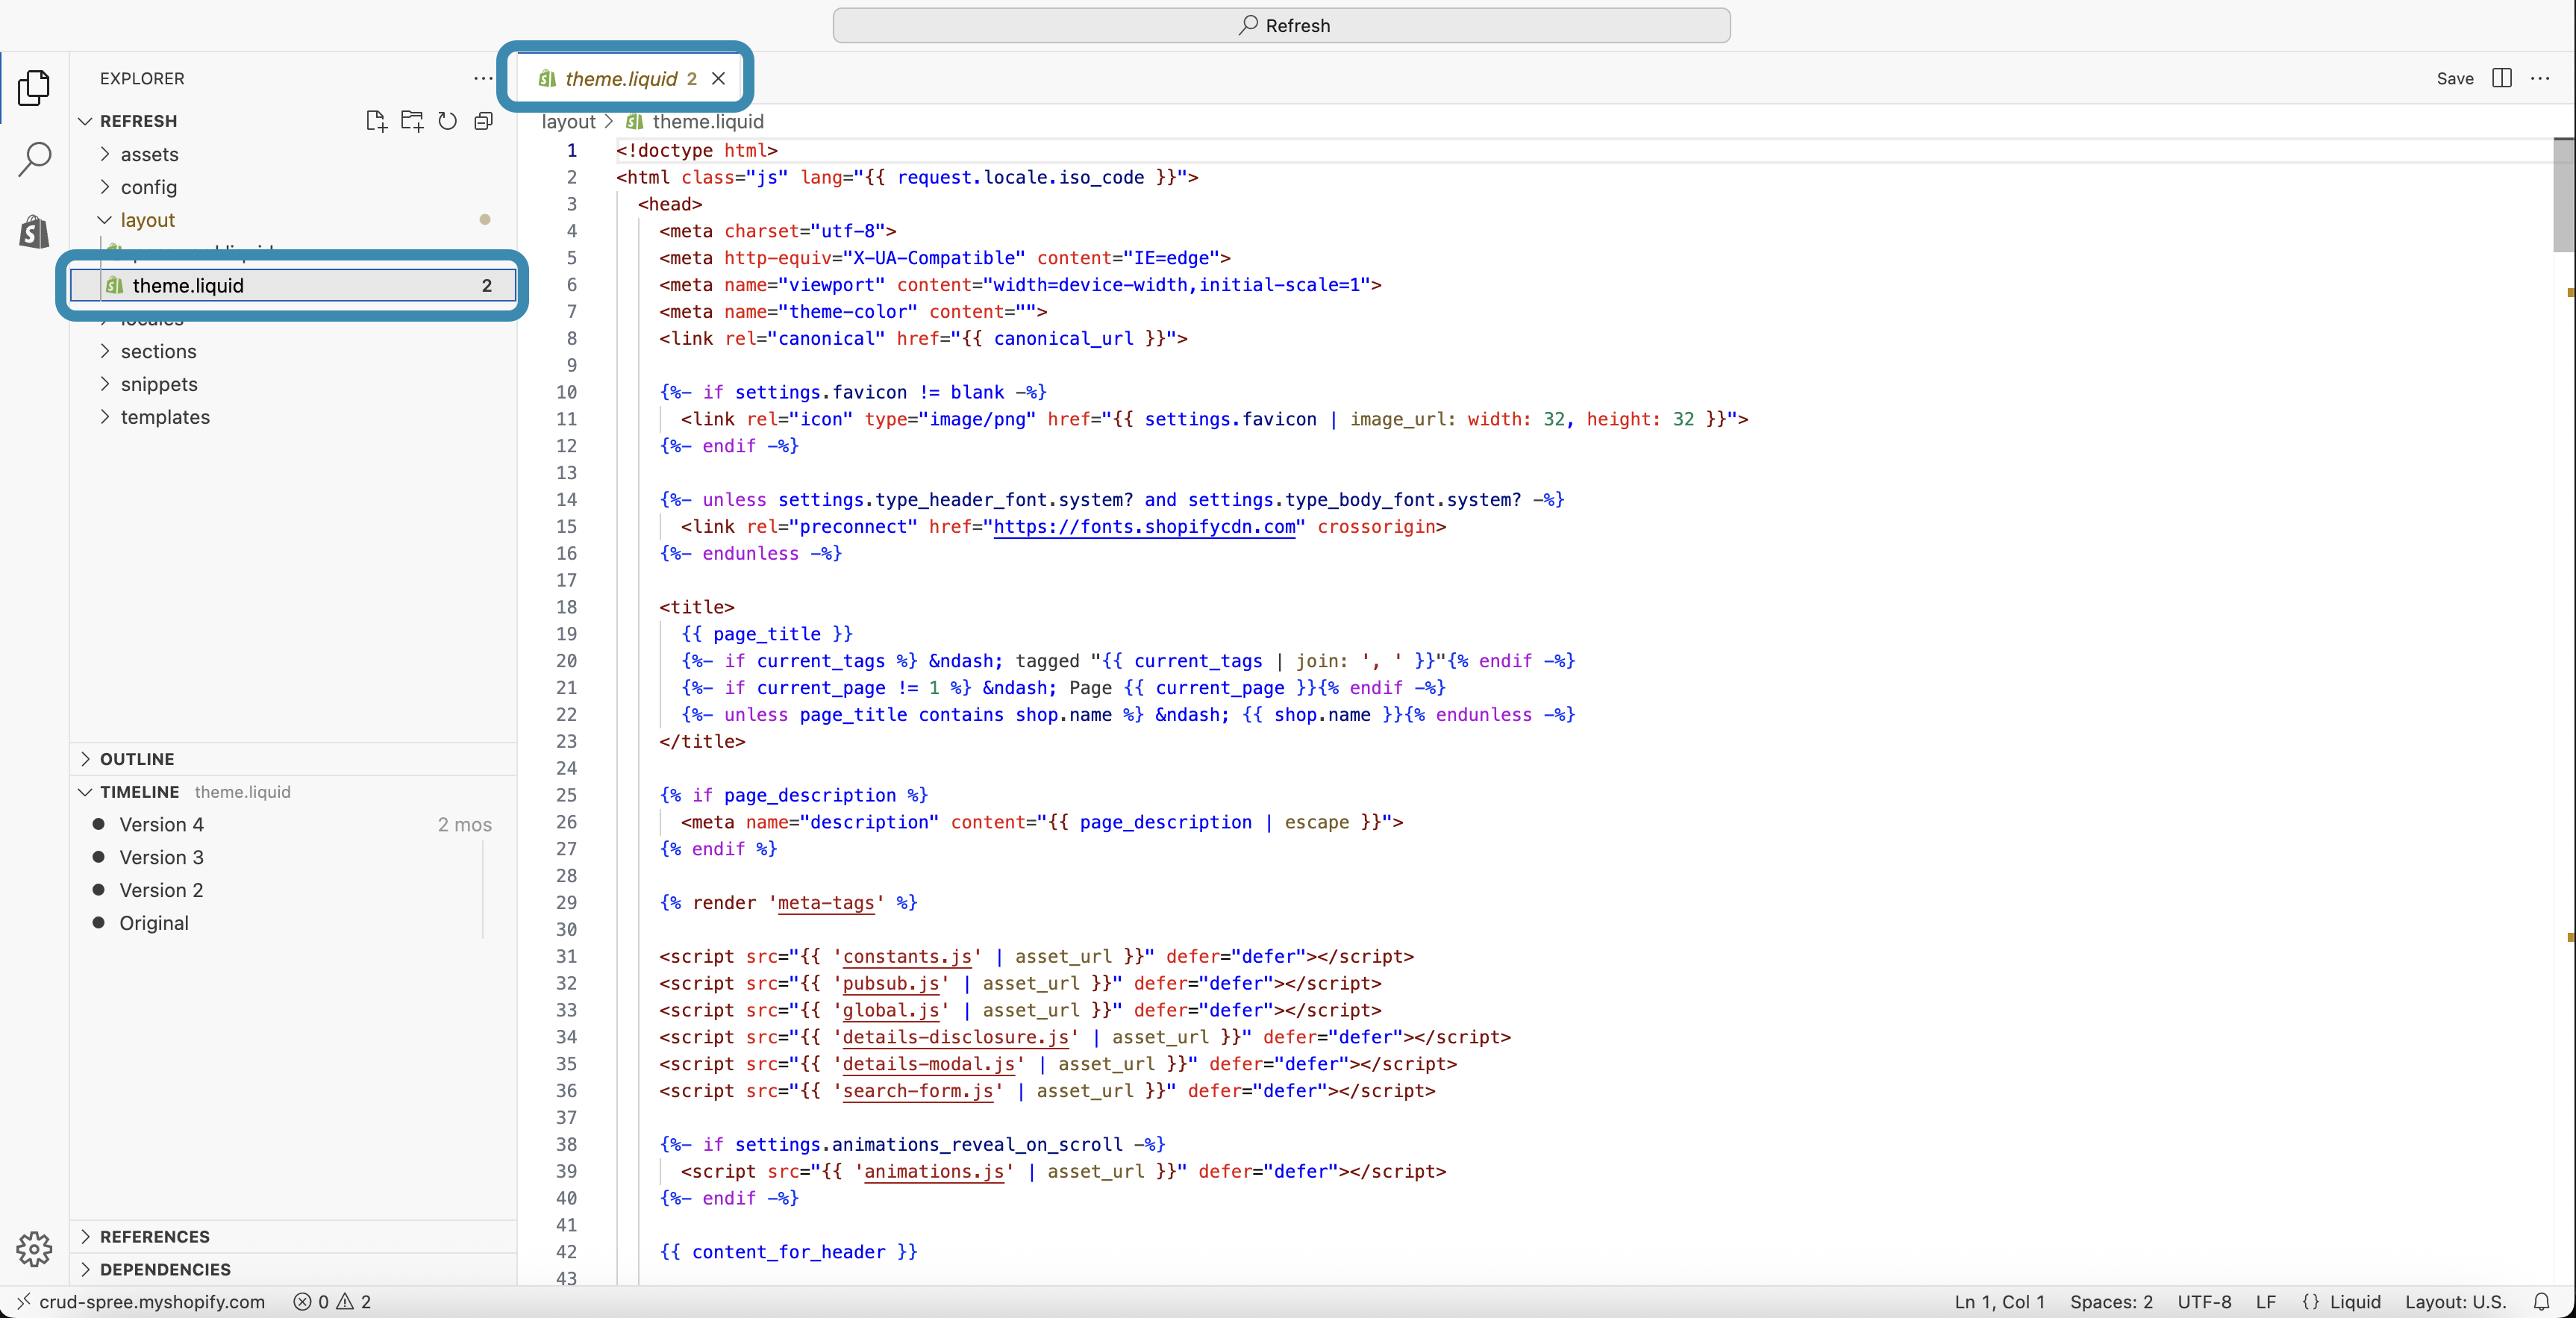Open the Search view in activity bar
Viewport: 2576px width, 1318px height.
point(34,159)
